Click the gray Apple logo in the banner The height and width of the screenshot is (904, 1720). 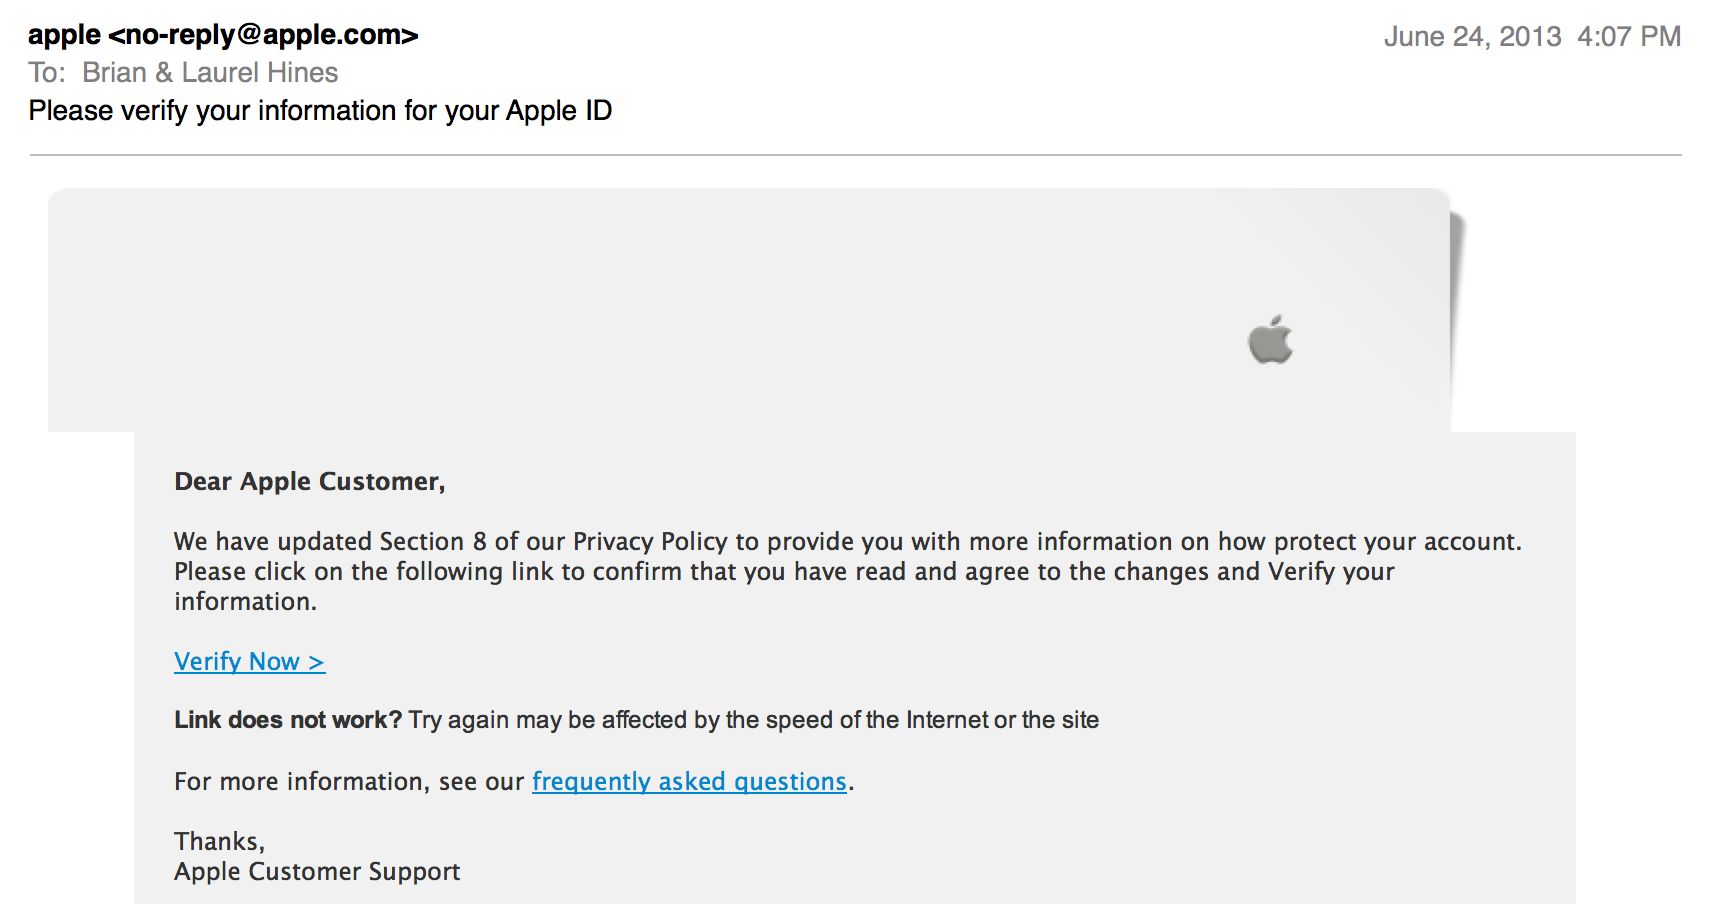pyautogui.click(x=1270, y=340)
